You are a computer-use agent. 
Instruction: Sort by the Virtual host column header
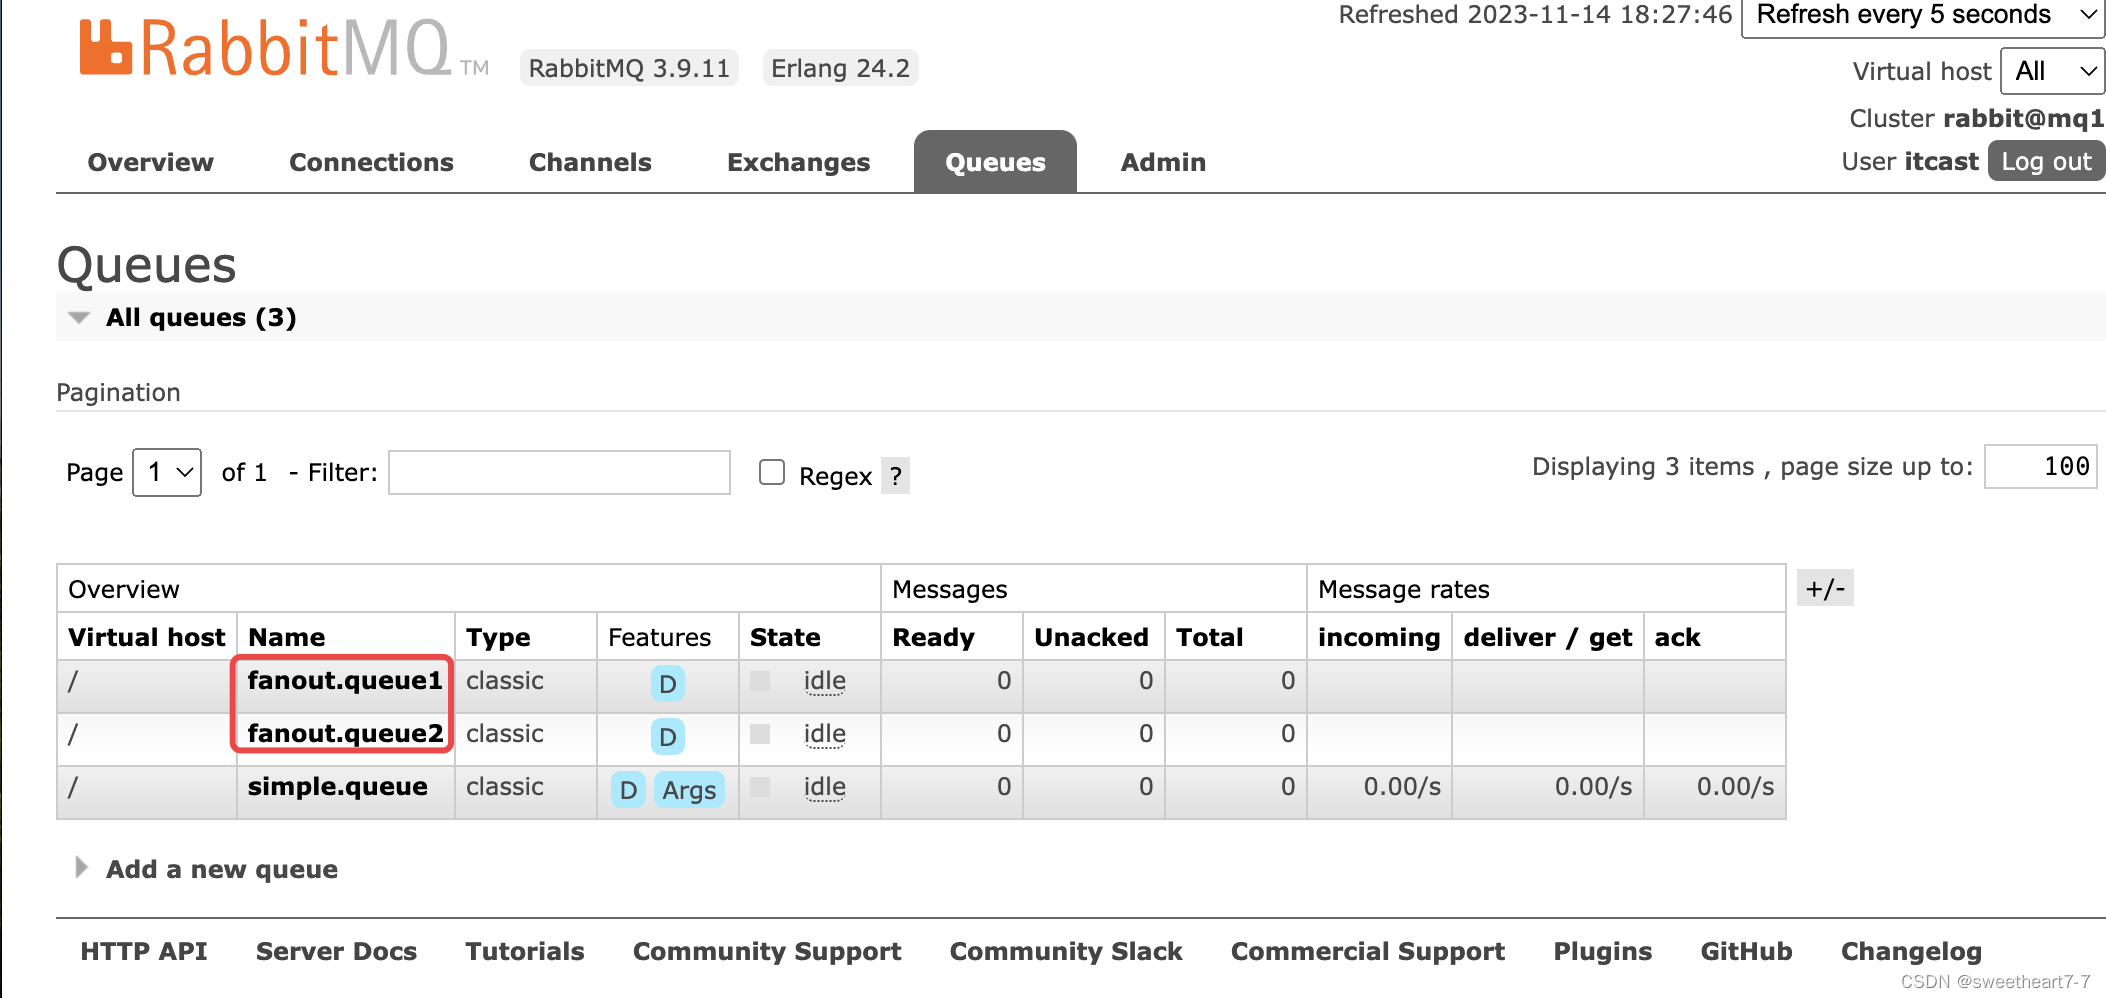[147, 637]
